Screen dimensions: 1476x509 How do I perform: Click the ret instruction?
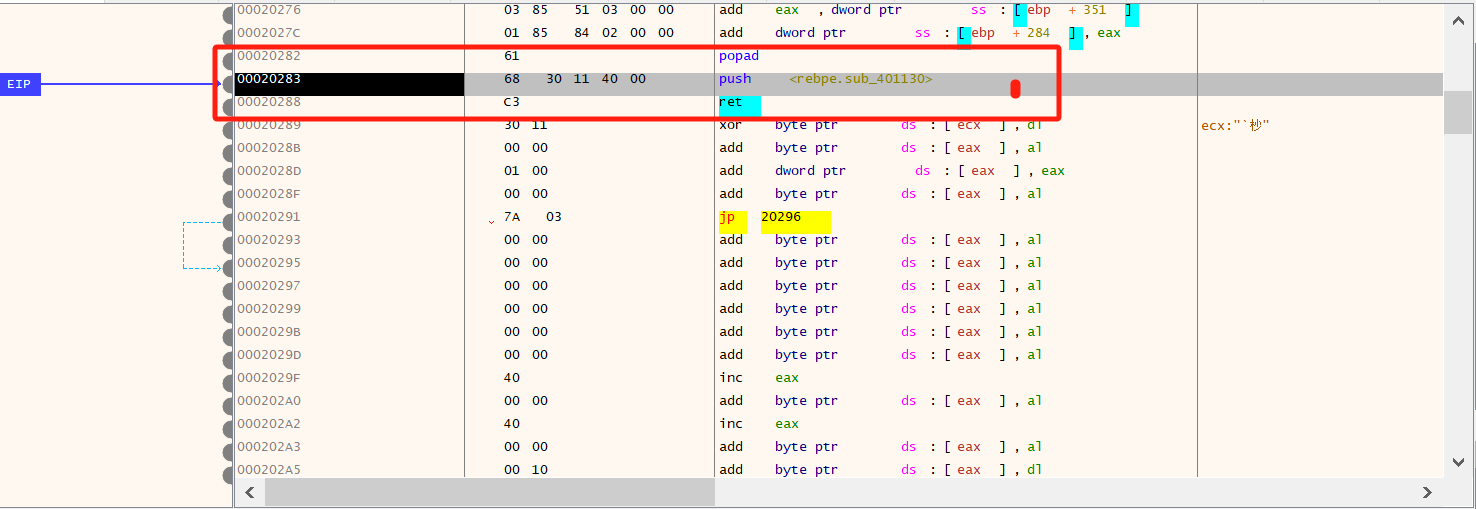tap(729, 102)
